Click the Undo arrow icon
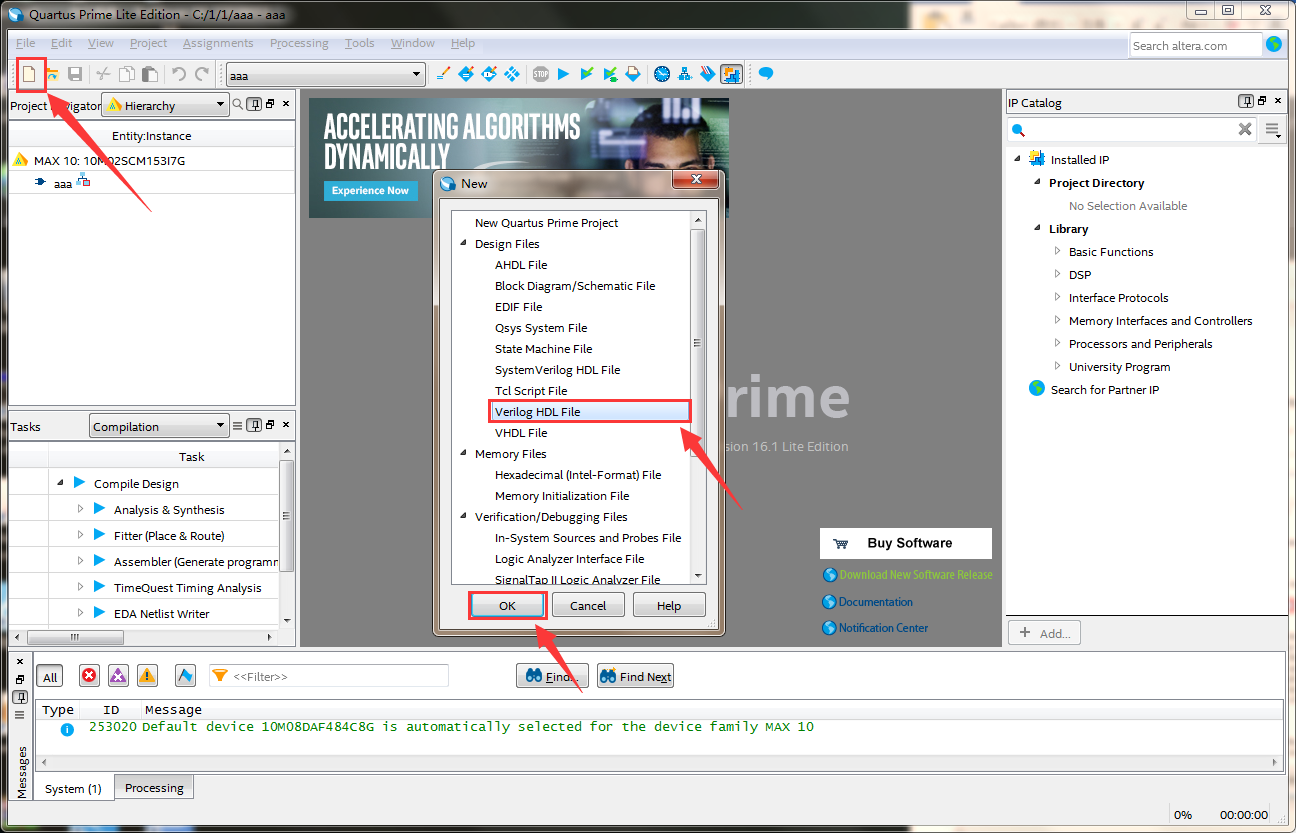 [x=179, y=74]
